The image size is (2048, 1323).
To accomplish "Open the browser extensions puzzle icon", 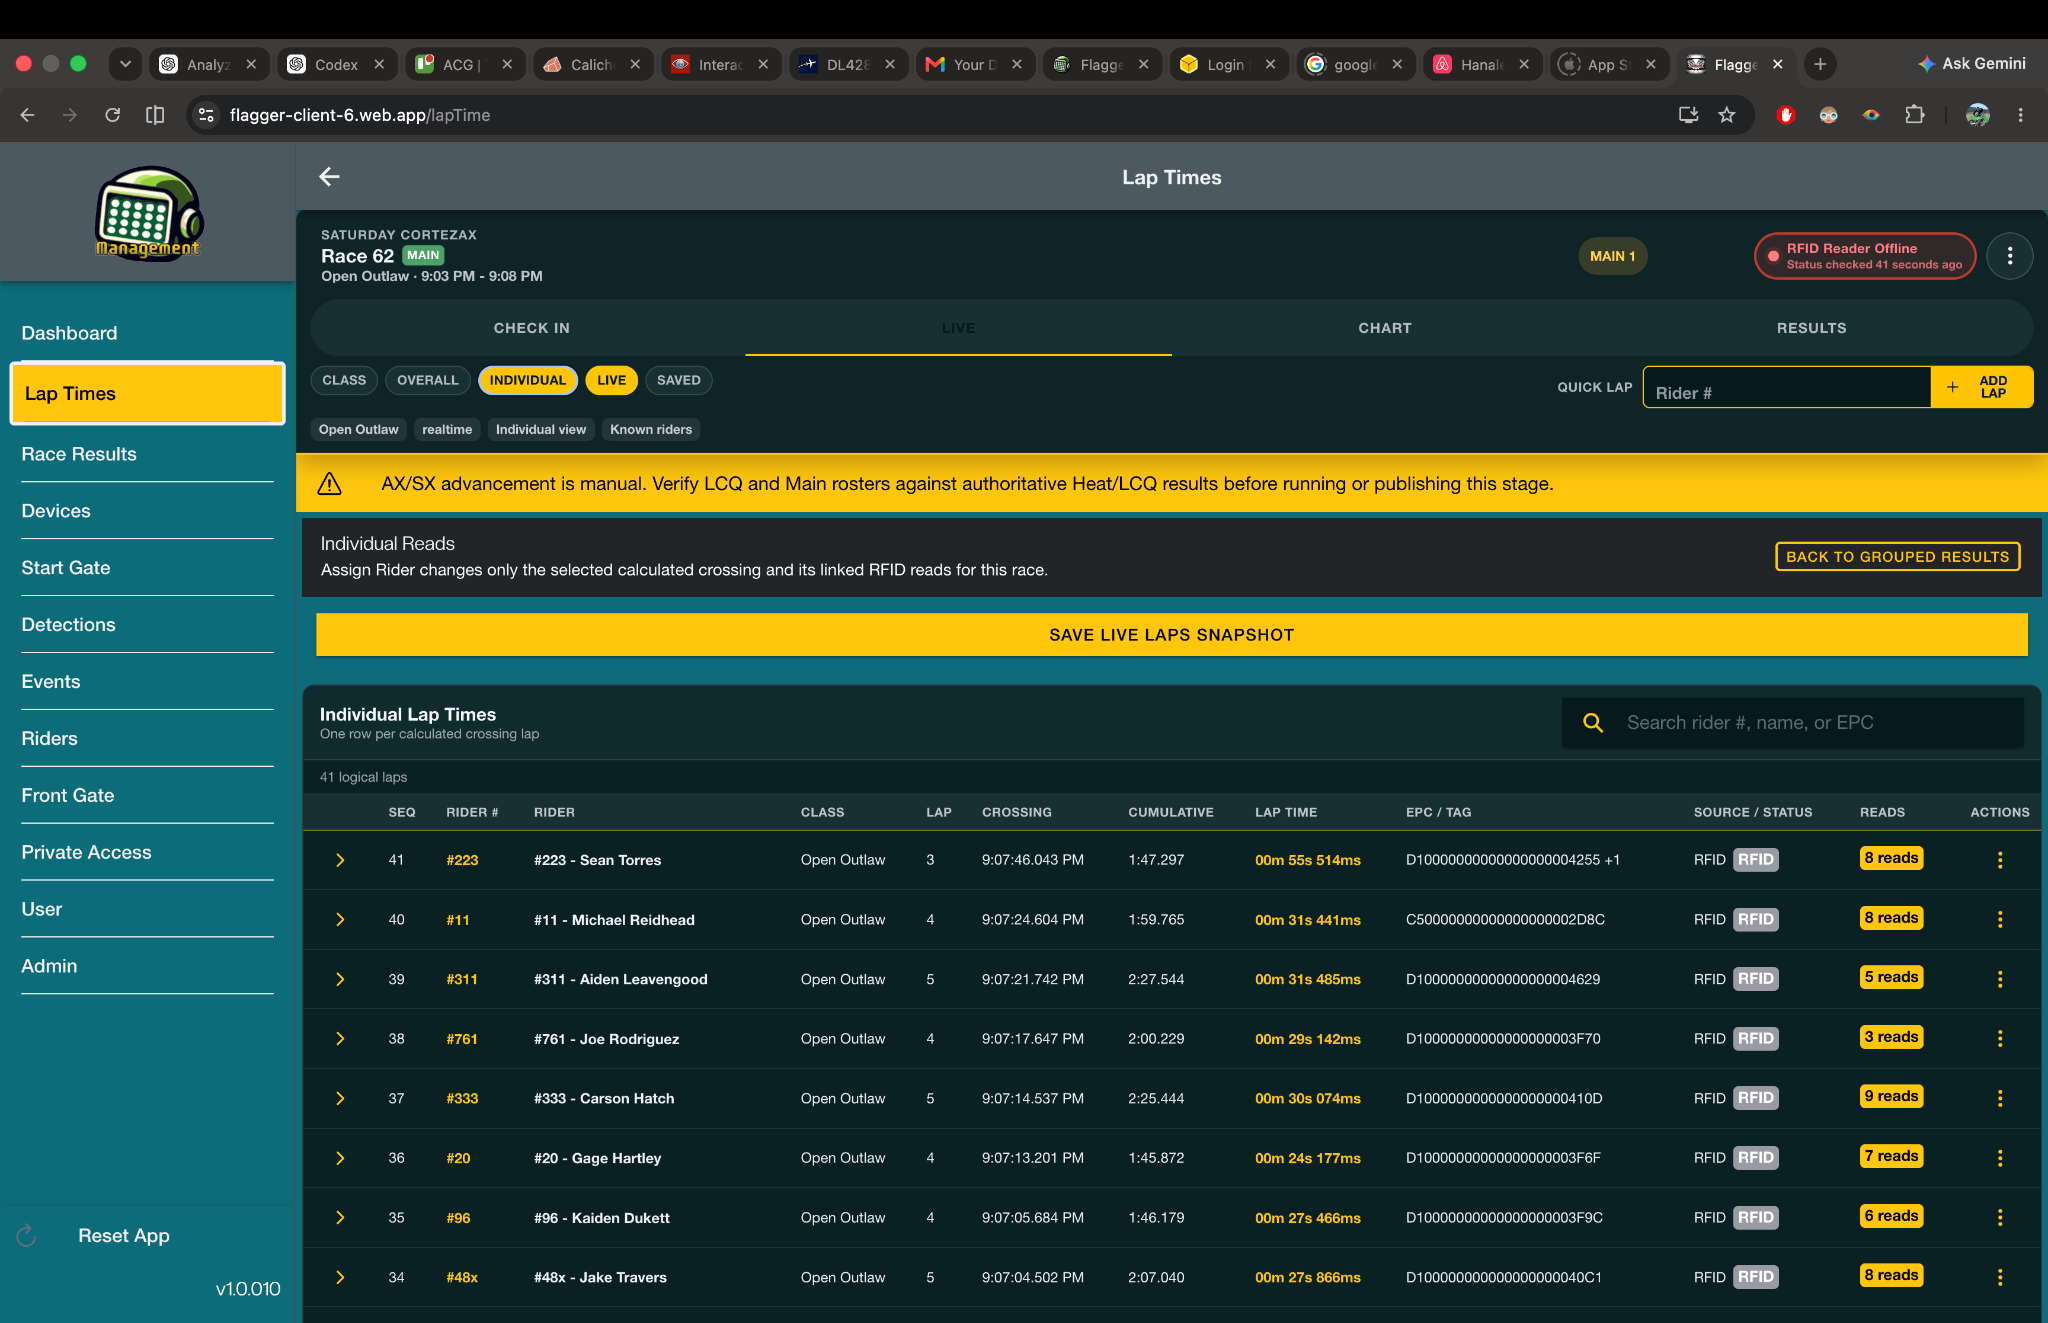I will coord(1914,115).
